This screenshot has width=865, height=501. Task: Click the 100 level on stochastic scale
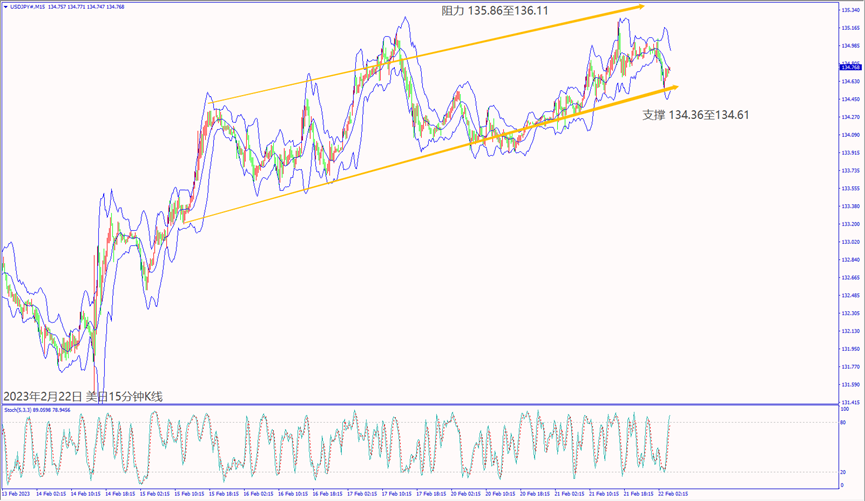[845, 408]
